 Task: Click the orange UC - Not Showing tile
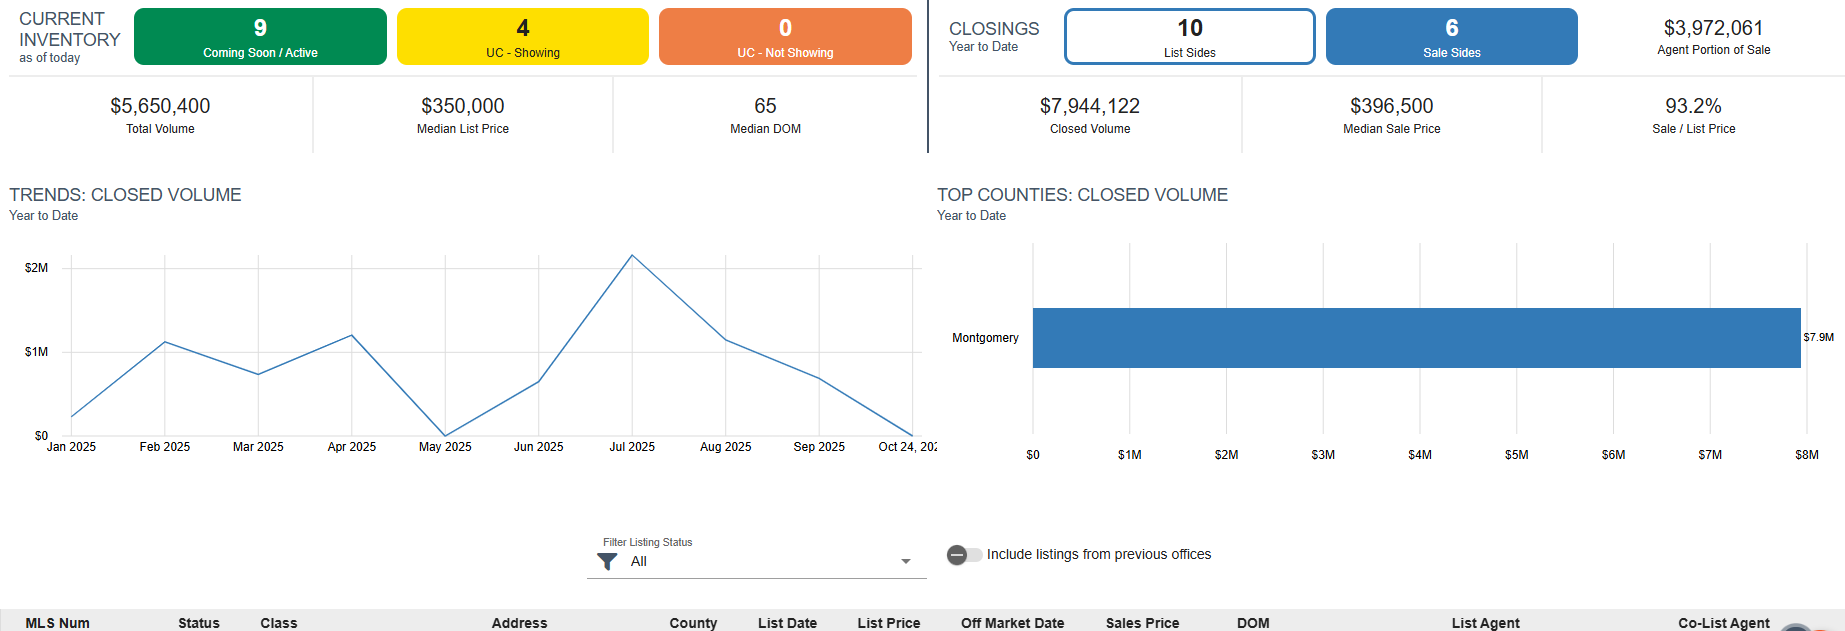click(x=785, y=37)
